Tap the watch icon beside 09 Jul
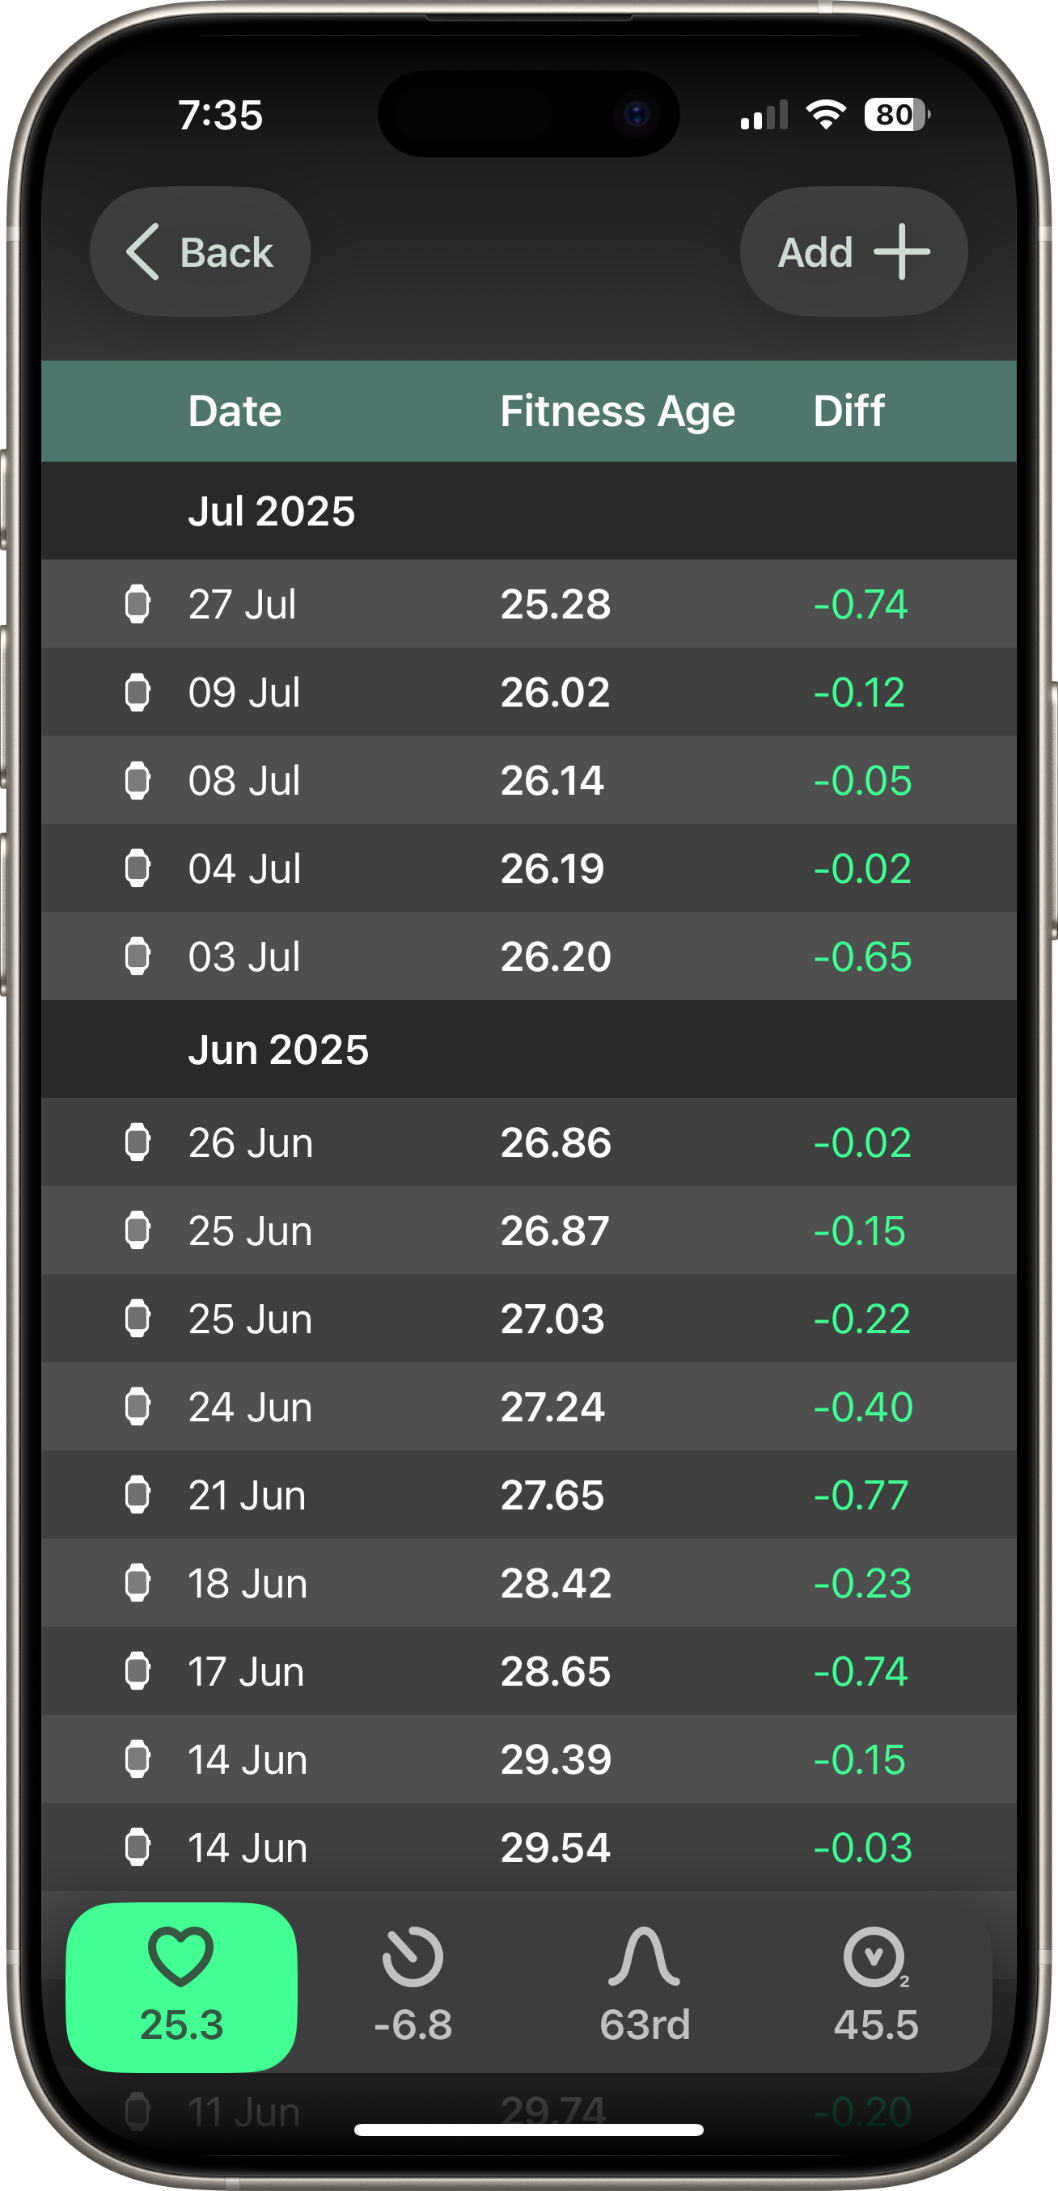Viewport: 1058px width, 2191px height. click(x=137, y=692)
